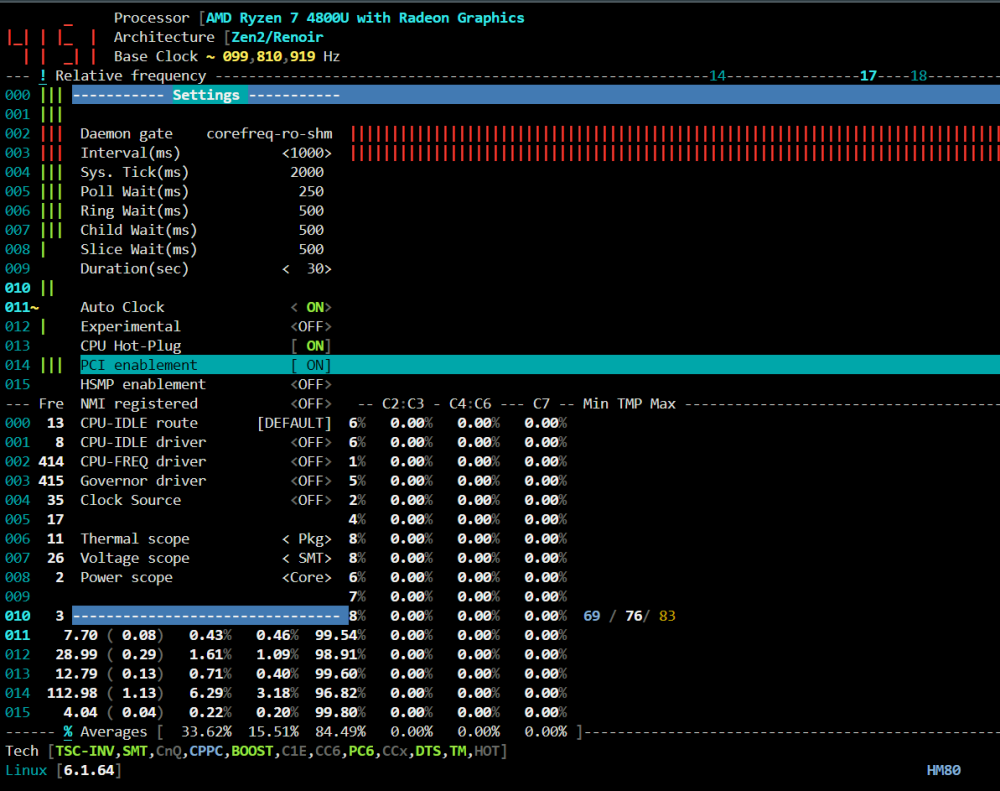This screenshot has width=1000, height=791.
Task: Open the Power scope Core selector
Action: [x=307, y=577]
